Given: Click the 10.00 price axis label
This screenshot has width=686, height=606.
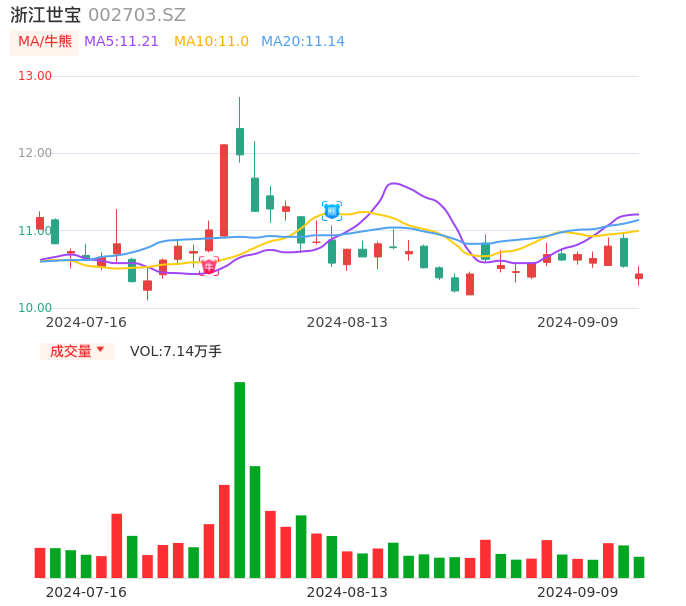Looking at the screenshot, I should click(x=35, y=308).
